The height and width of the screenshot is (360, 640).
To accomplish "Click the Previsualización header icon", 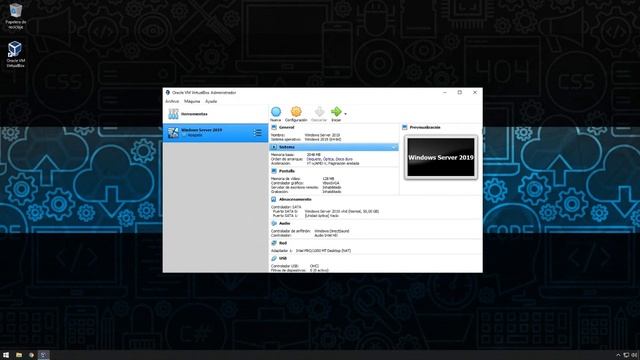I will pyautogui.click(x=404, y=127).
